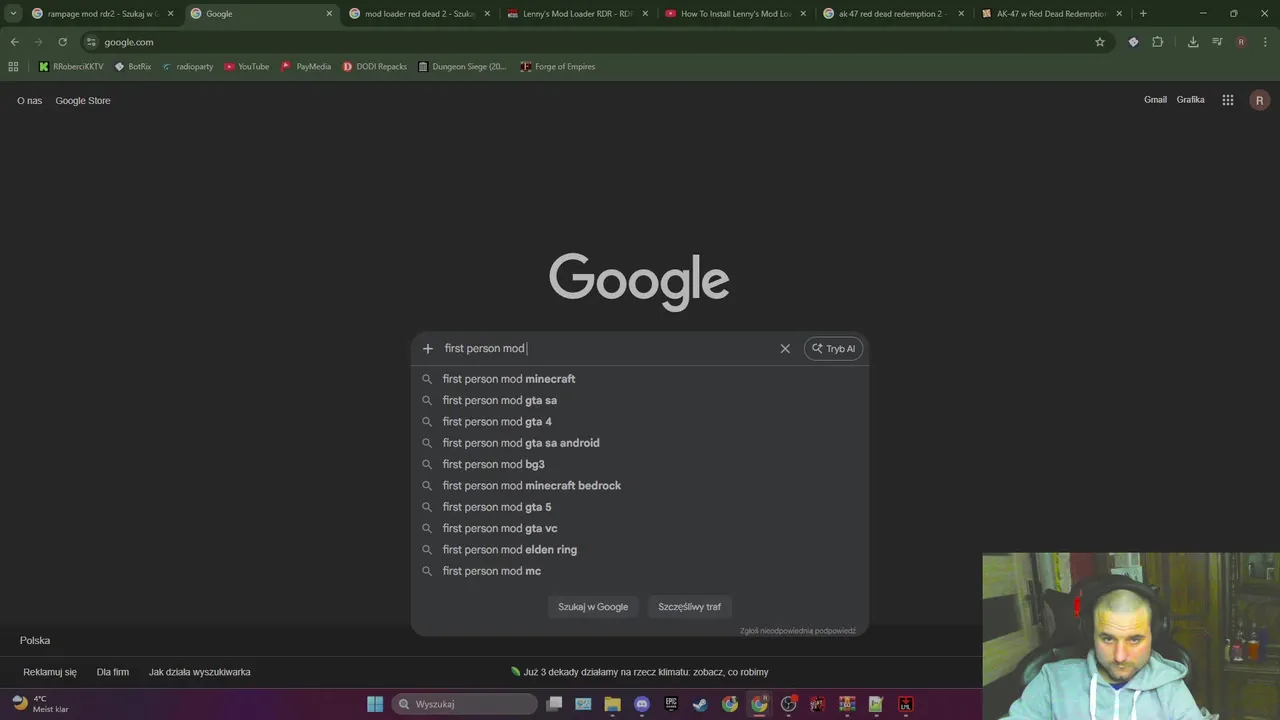
Task: Click the Windows taskbar search box
Action: [x=464, y=704]
